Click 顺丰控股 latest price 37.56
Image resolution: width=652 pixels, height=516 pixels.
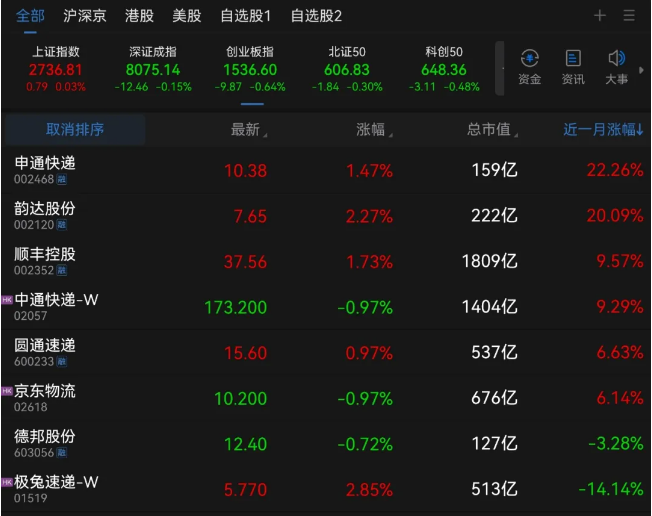[245, 262]
